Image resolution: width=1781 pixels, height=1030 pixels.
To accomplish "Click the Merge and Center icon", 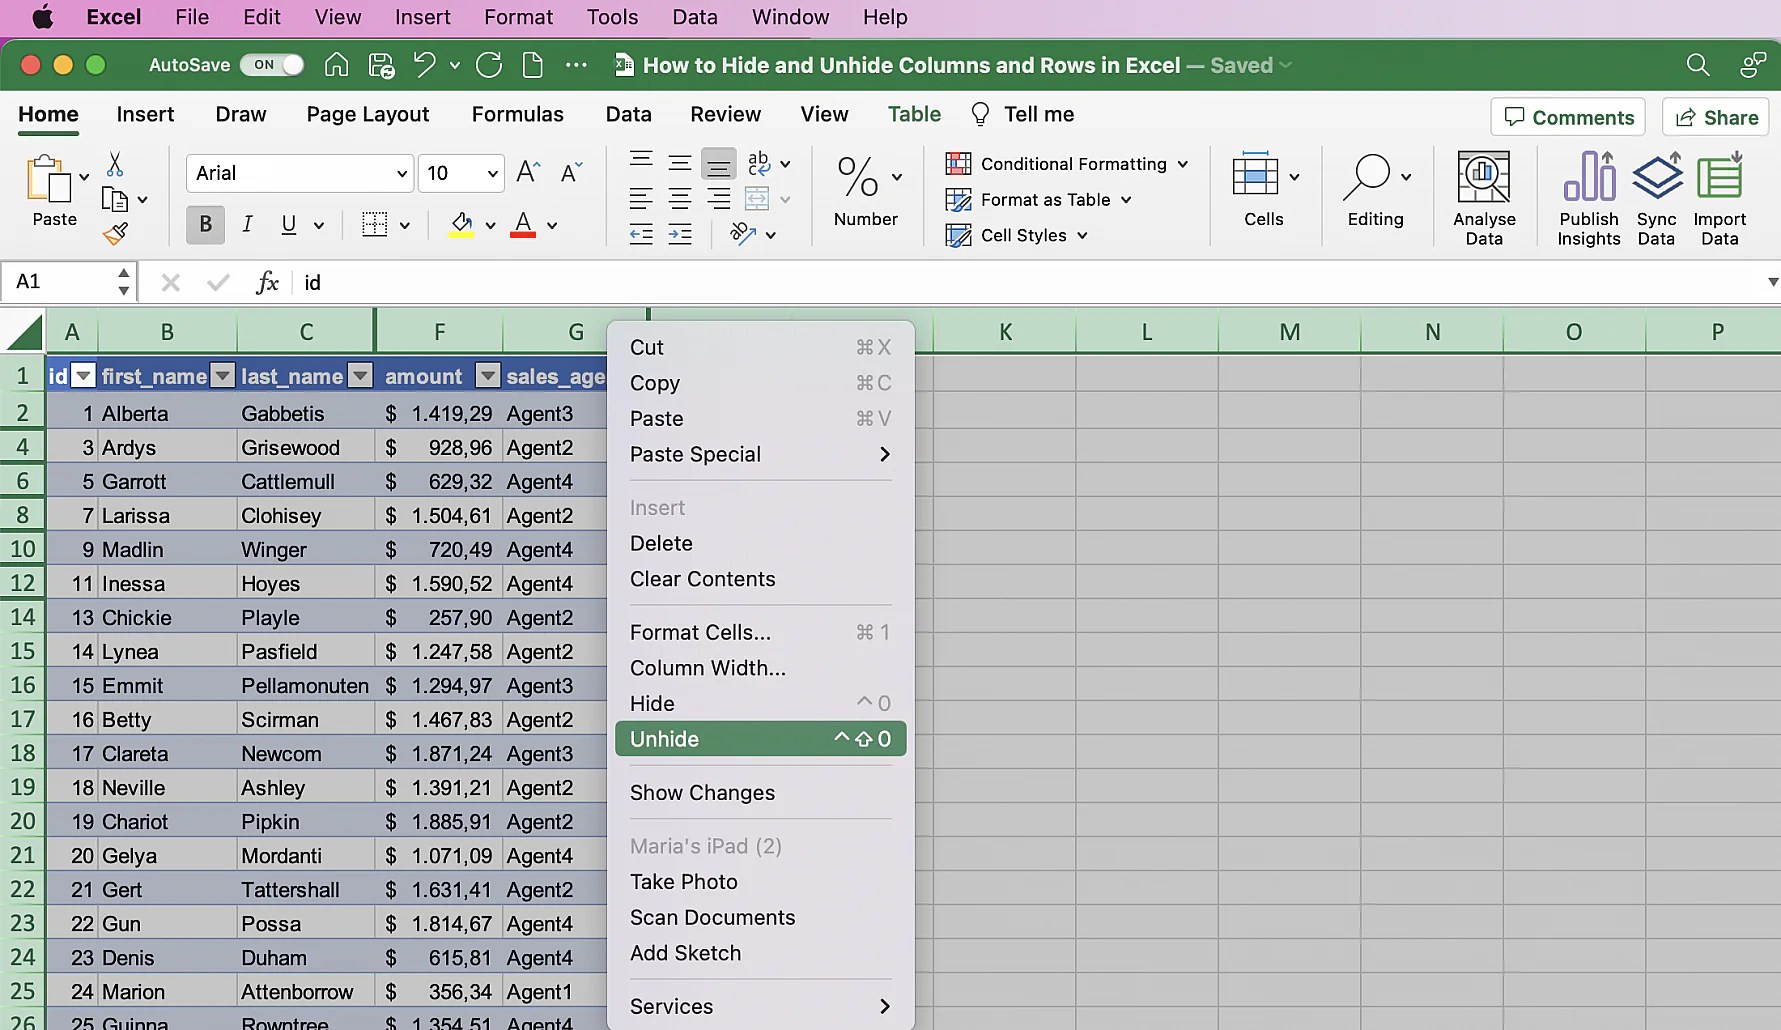I will (x=757, y=199).
